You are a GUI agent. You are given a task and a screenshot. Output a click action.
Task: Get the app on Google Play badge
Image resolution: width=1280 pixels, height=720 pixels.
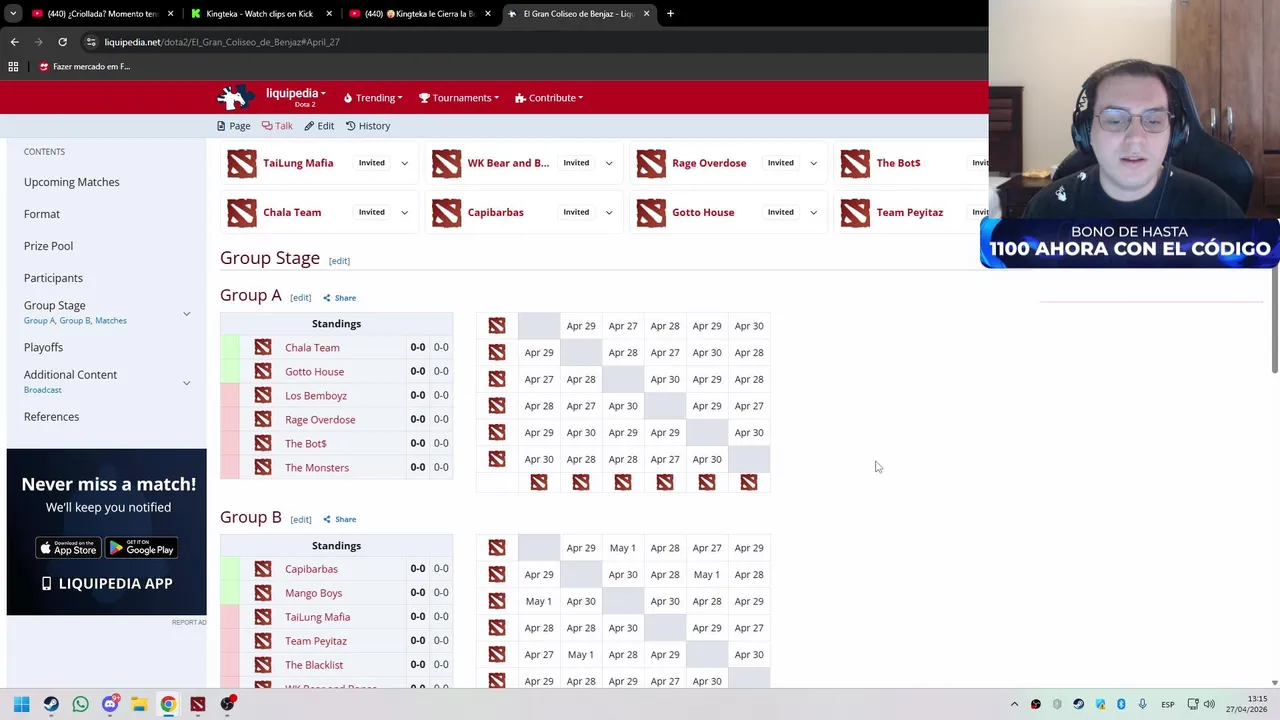(142, 548)
